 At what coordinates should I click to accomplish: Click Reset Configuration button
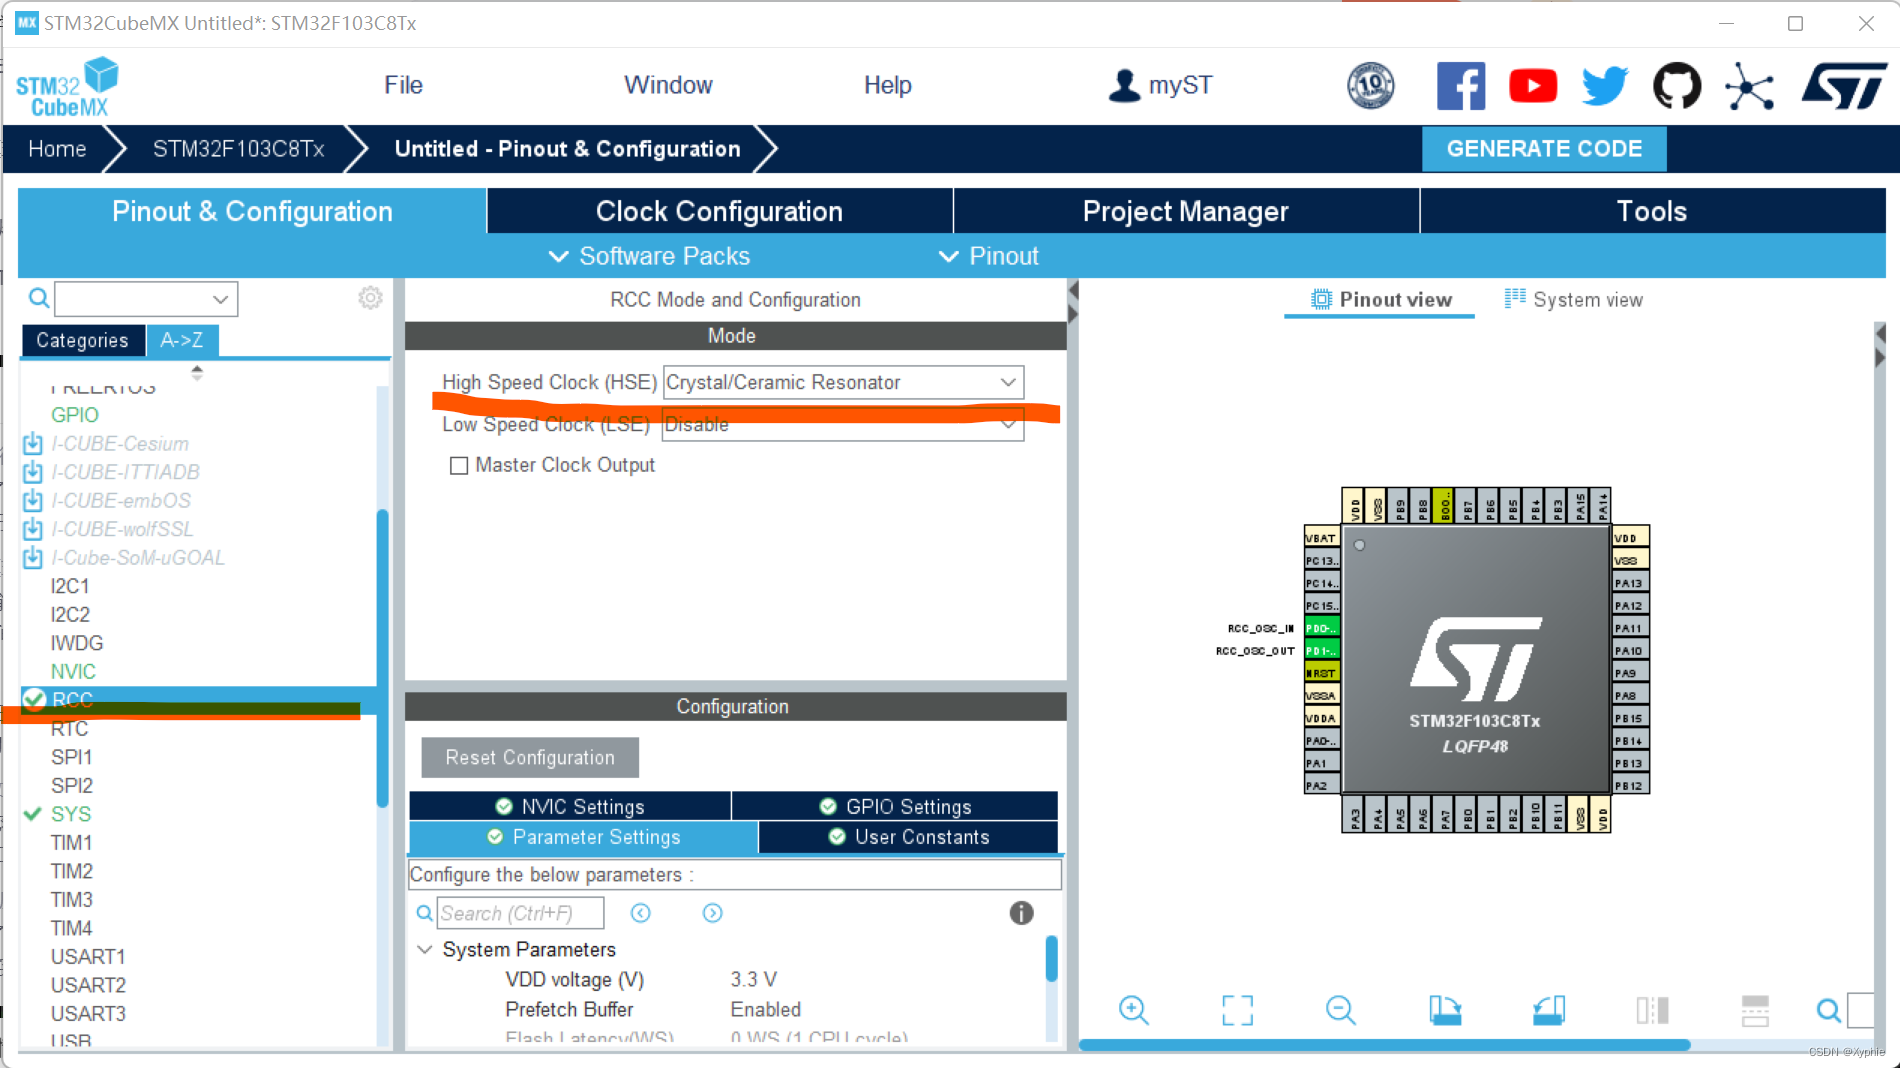pyautogui.click(x=530, y=757)
